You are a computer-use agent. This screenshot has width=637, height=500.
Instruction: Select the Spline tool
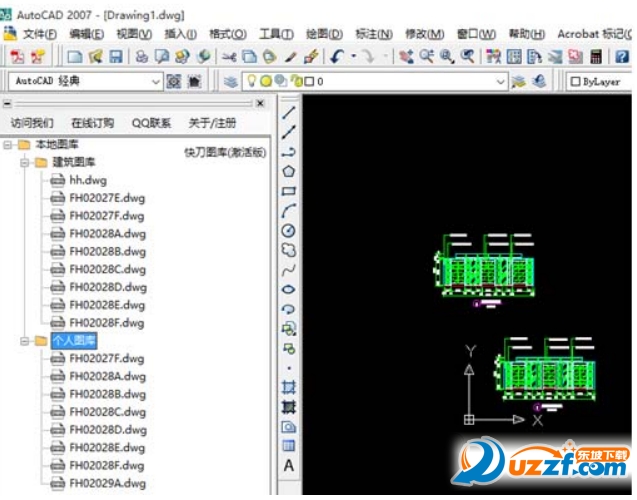[289, 270]
